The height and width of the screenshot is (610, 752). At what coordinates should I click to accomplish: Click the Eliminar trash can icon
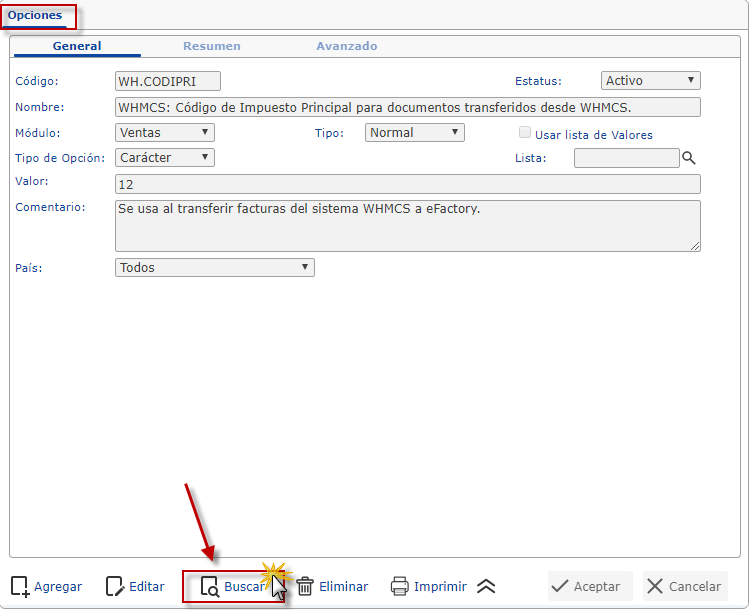(x=305, y=587)
